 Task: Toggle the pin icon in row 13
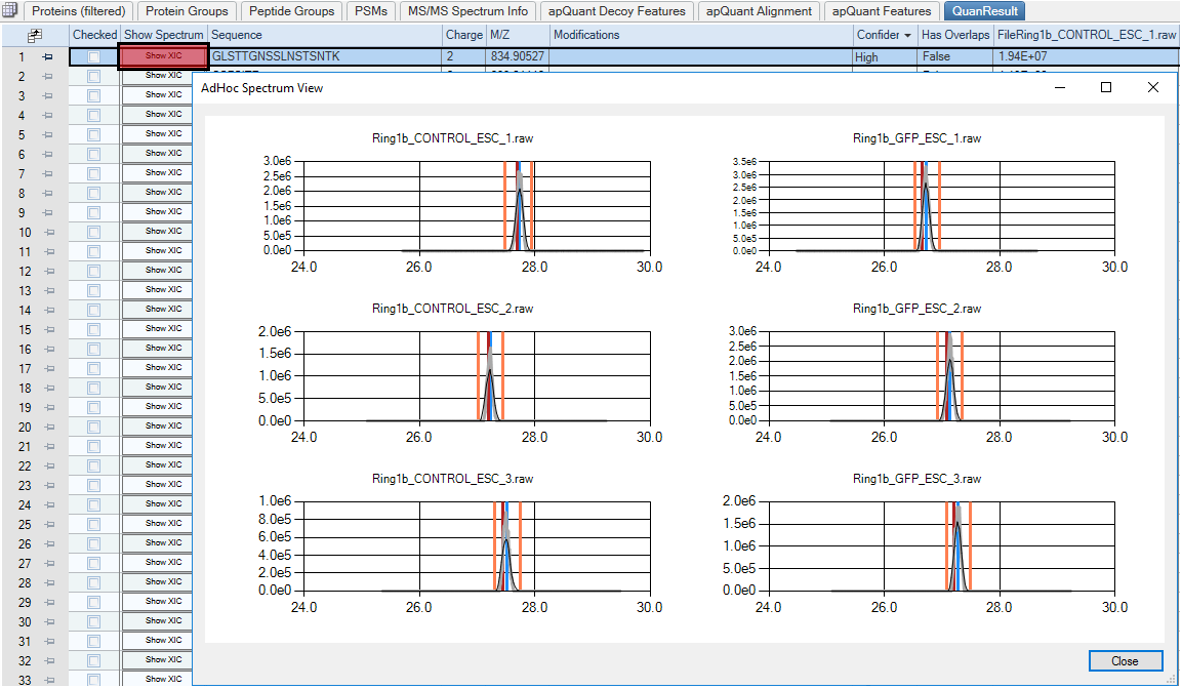click(x=50, y=291)
